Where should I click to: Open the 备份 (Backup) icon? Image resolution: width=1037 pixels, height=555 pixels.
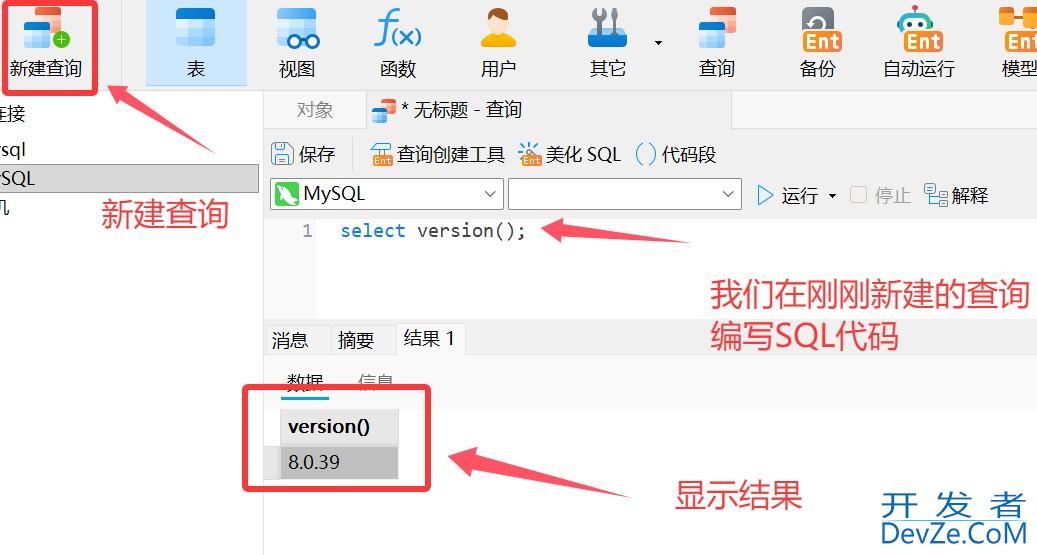point(821,30)
